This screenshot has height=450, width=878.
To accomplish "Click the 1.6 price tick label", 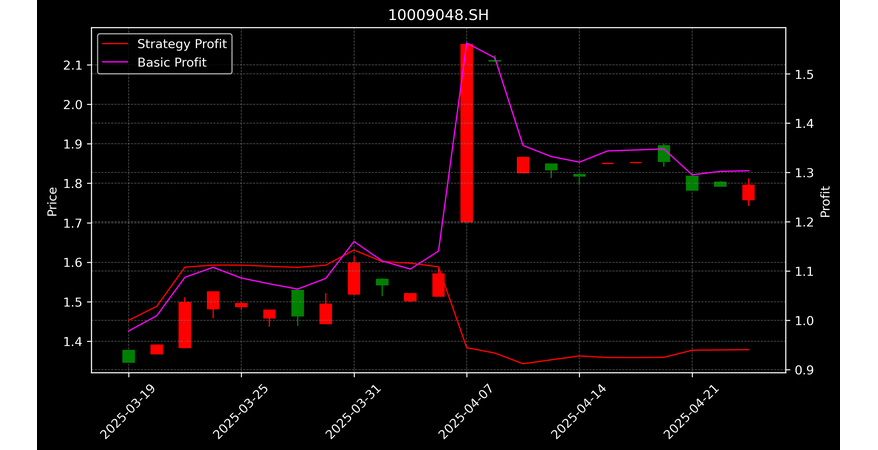I will [x=74, y=262].
